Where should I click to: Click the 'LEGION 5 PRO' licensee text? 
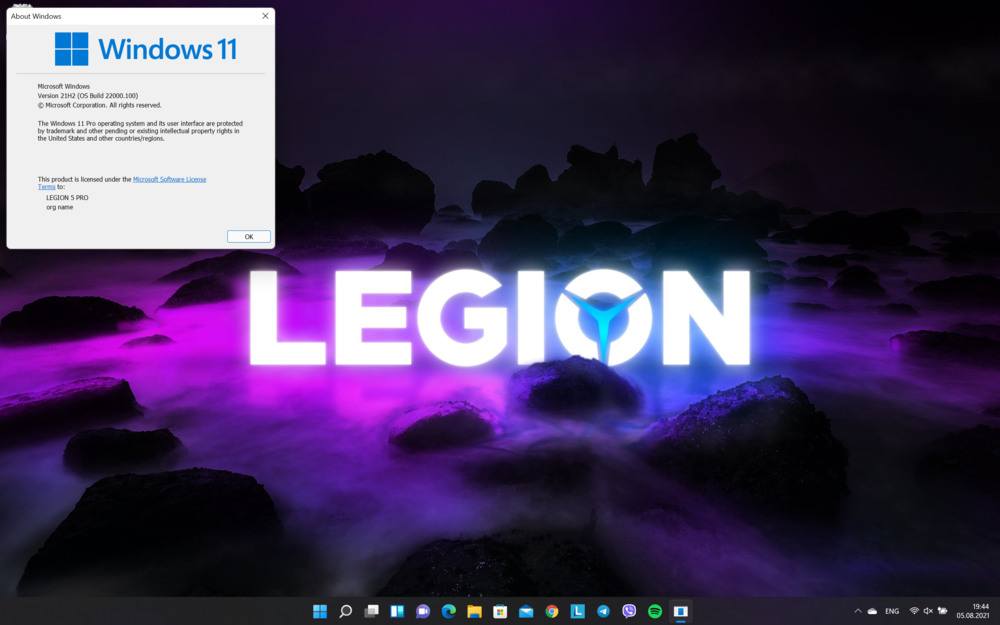(67, 198)
